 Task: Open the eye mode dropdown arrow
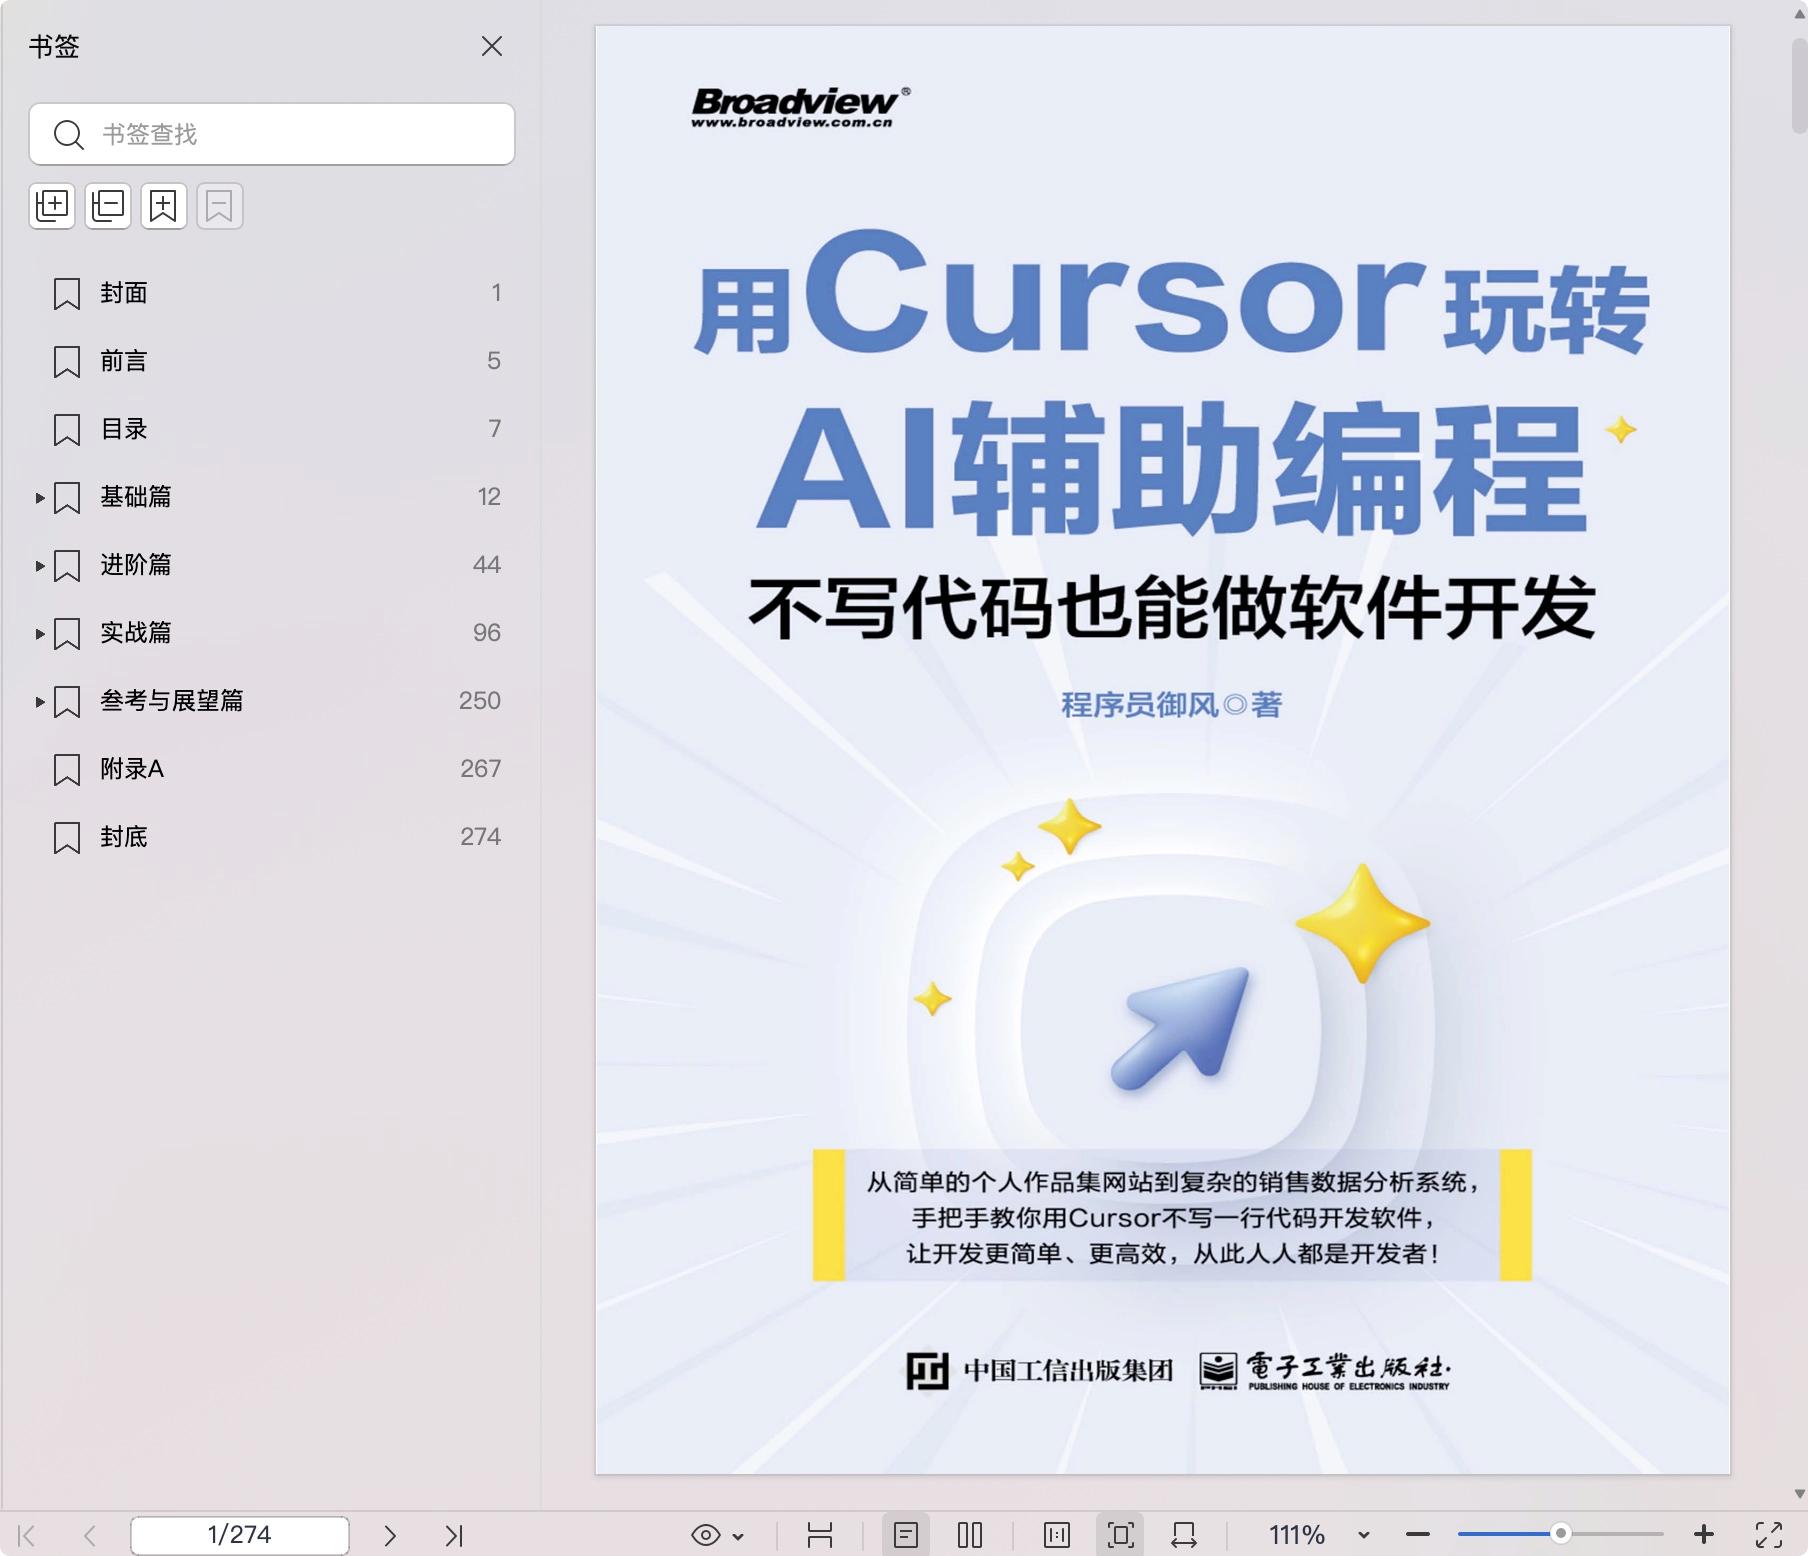(x=738, y=1536)
